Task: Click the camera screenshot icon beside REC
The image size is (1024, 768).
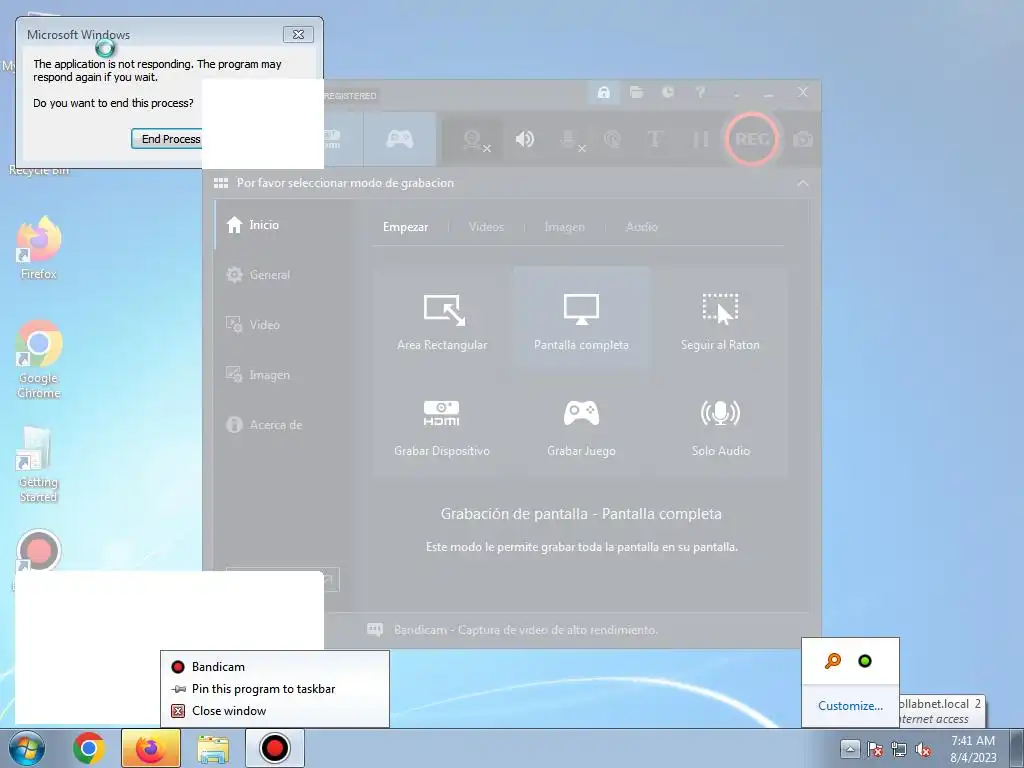Action: click(x=803, y=139)
